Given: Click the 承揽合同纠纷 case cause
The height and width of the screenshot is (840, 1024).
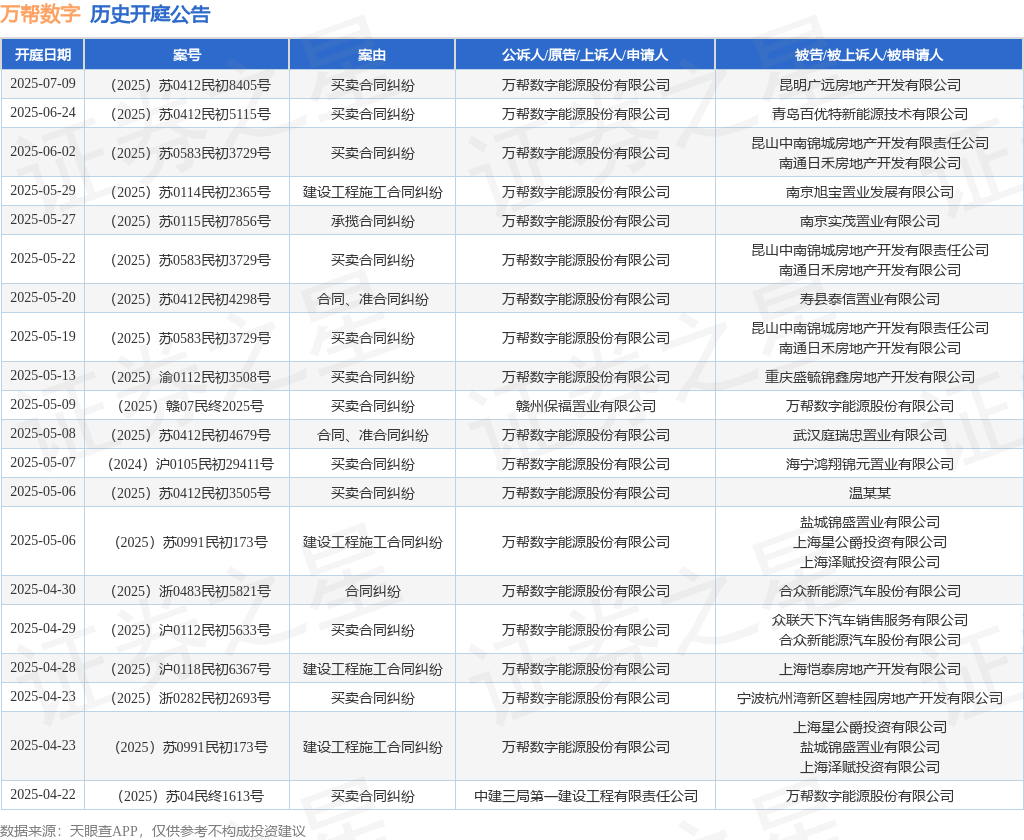Looking at the screenshot, I should pos(372,221).
